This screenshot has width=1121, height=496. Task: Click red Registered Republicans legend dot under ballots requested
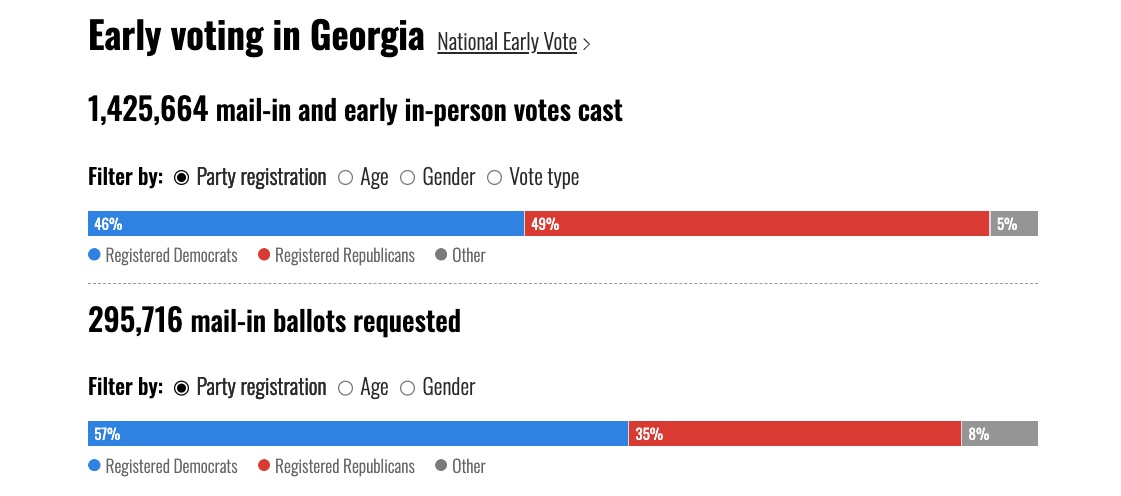pos(264,466)
